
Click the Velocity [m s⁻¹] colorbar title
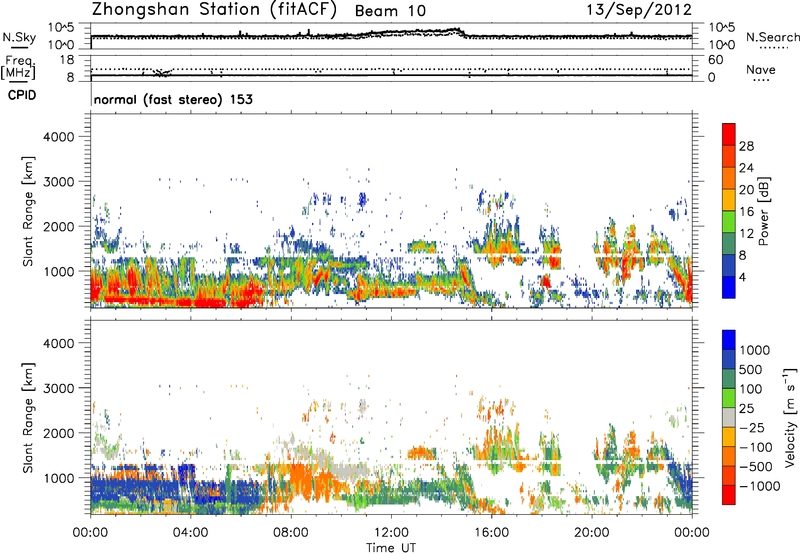pos(790,417)
